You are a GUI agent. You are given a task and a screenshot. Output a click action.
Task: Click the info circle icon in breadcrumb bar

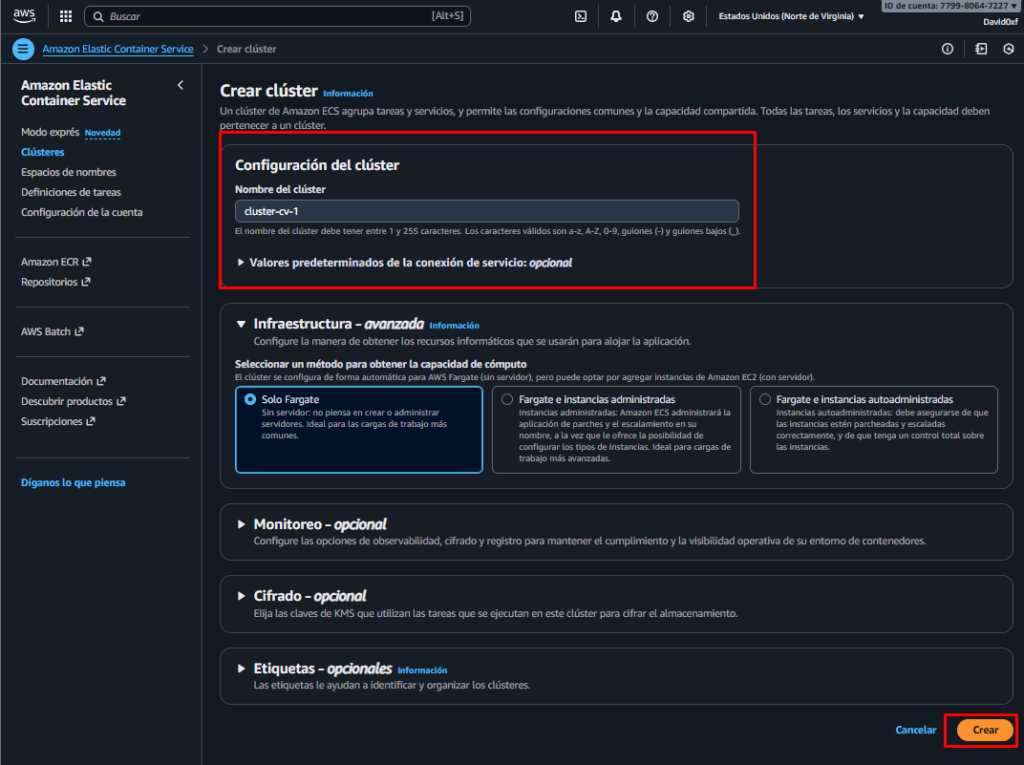947,49
